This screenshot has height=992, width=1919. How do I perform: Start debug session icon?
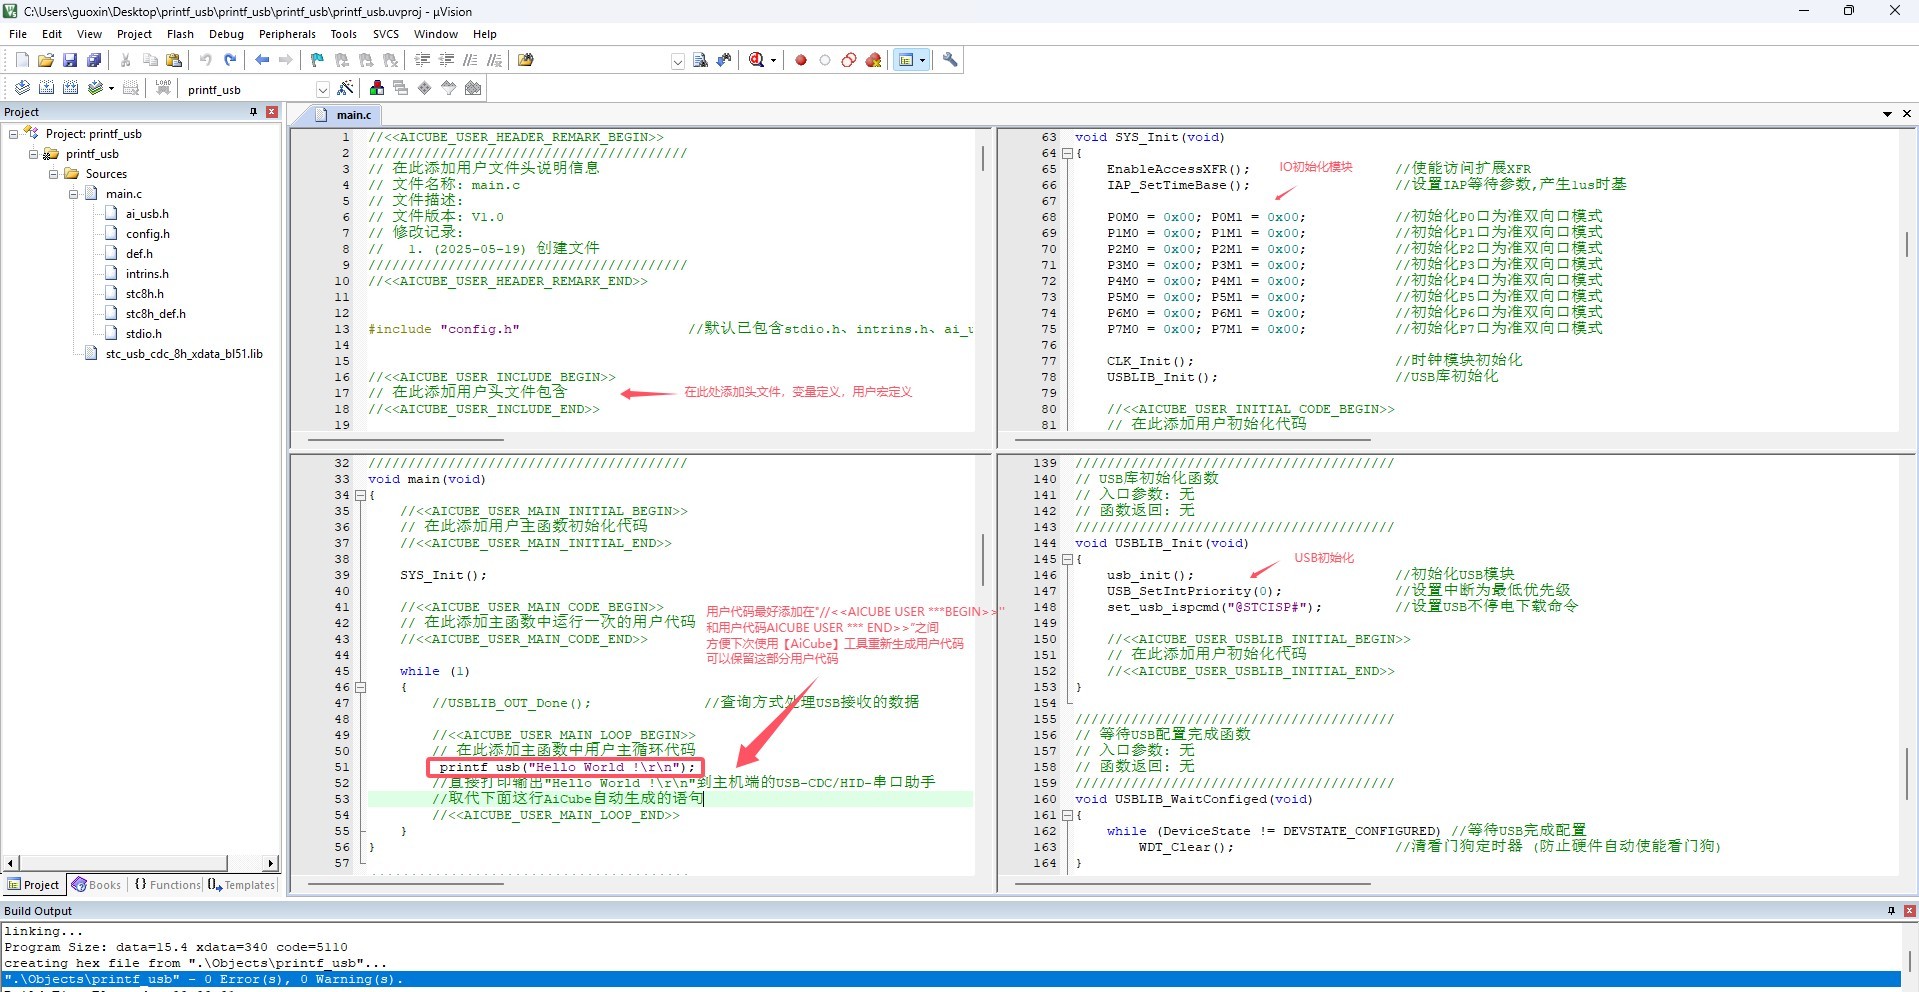coord(757,60)
